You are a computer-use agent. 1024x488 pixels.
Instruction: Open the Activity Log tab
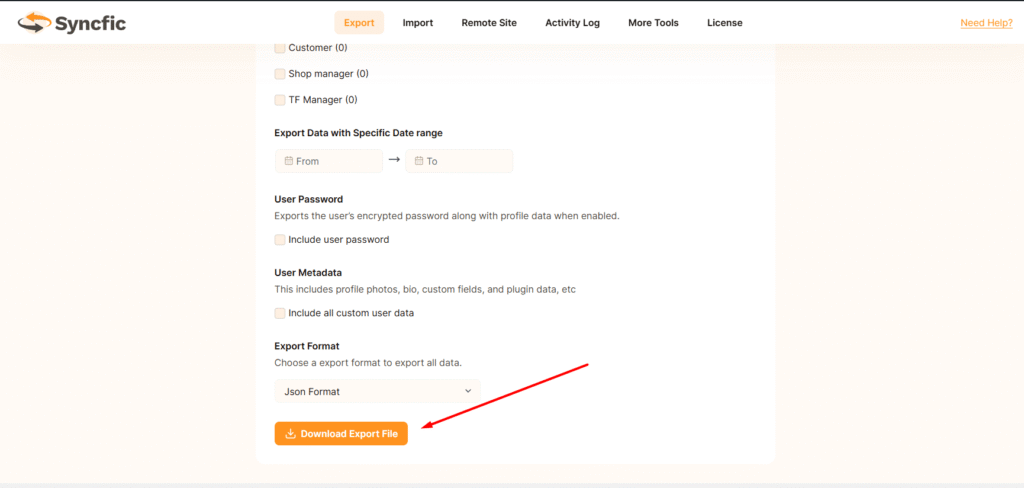[x=572, y=23]
